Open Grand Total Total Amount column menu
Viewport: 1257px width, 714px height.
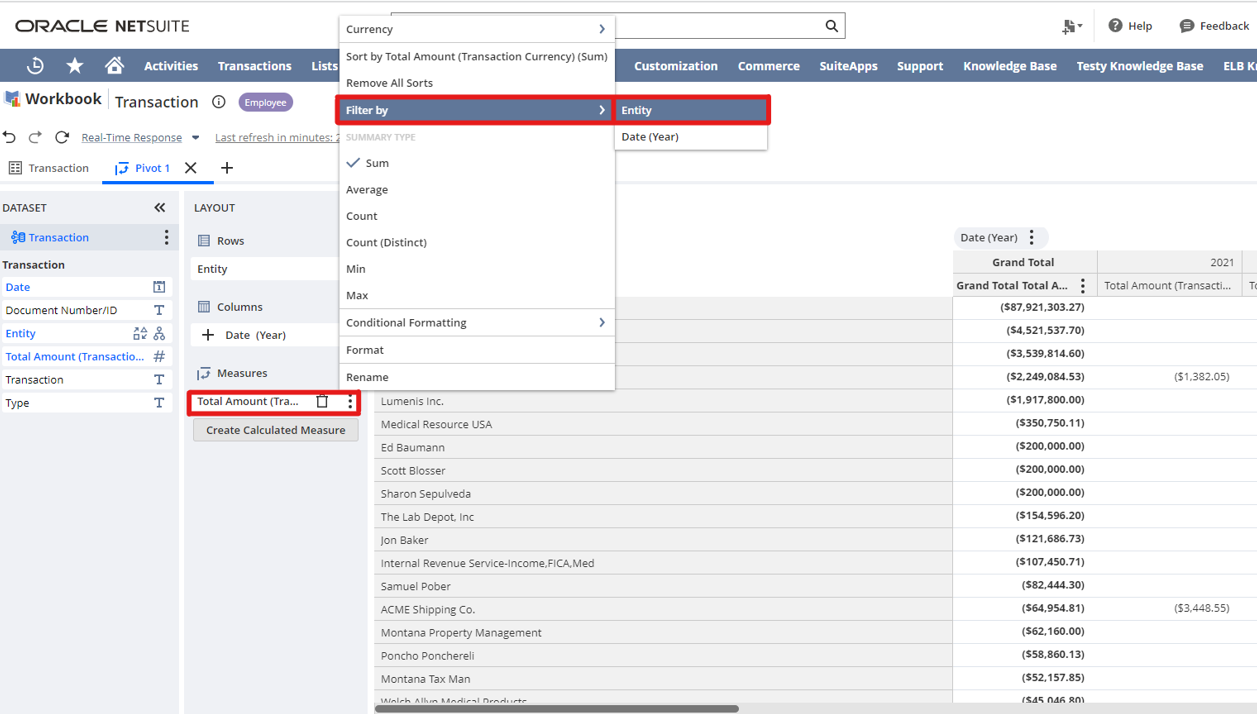[x=1083, y=286]
